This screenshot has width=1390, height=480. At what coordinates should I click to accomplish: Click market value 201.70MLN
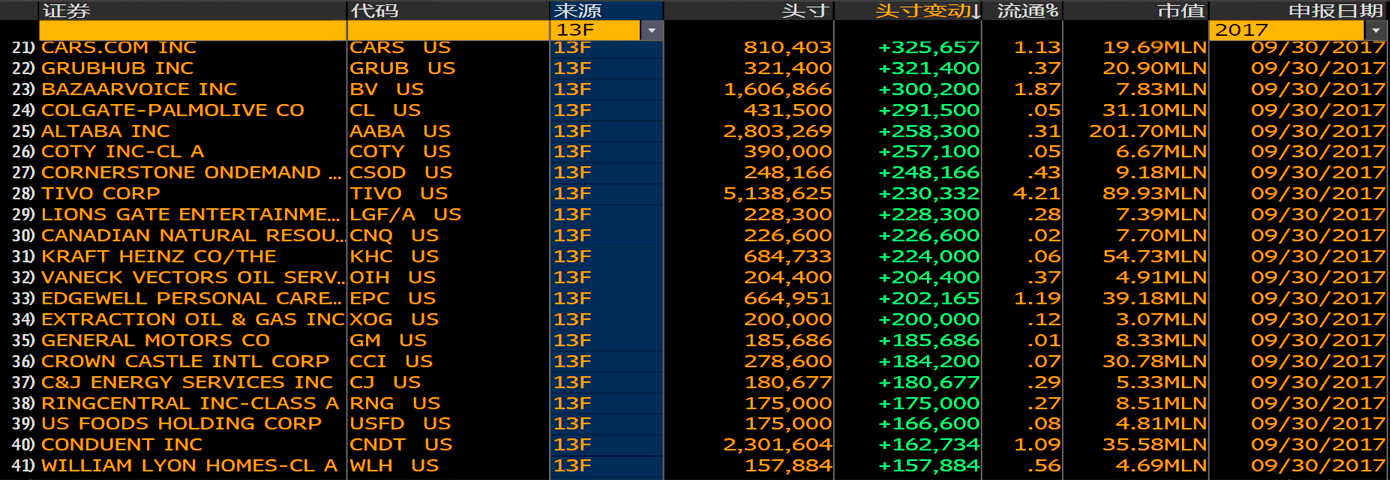(1148, 131)
